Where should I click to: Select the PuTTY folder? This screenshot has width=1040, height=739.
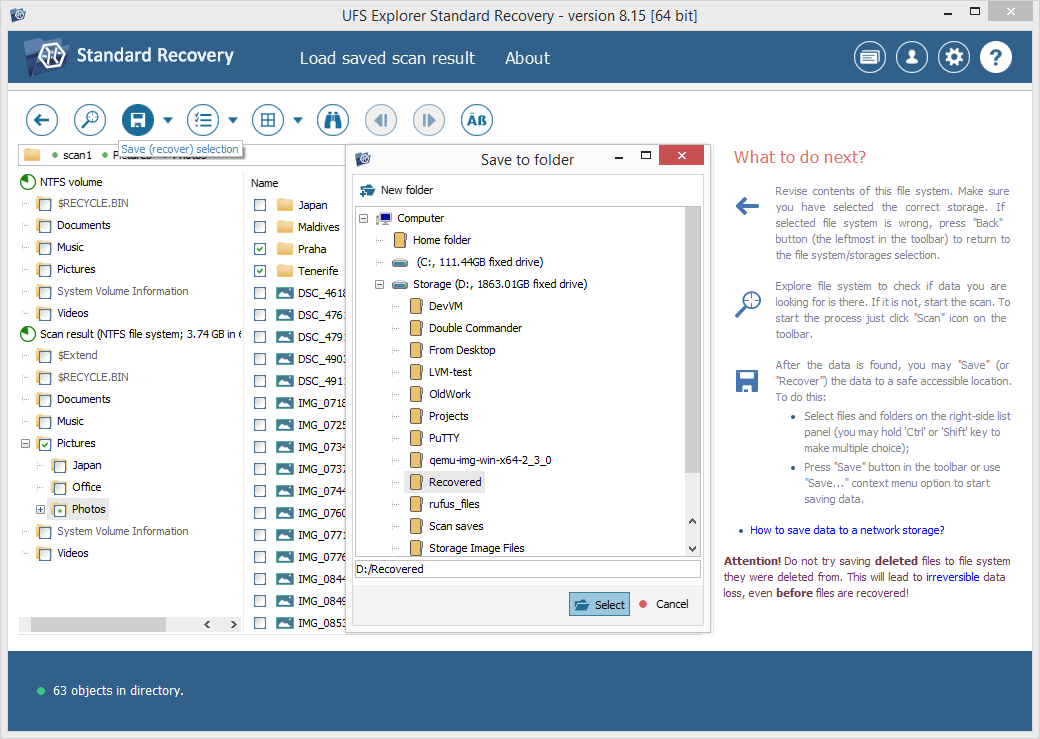click(x=444, y=438)
